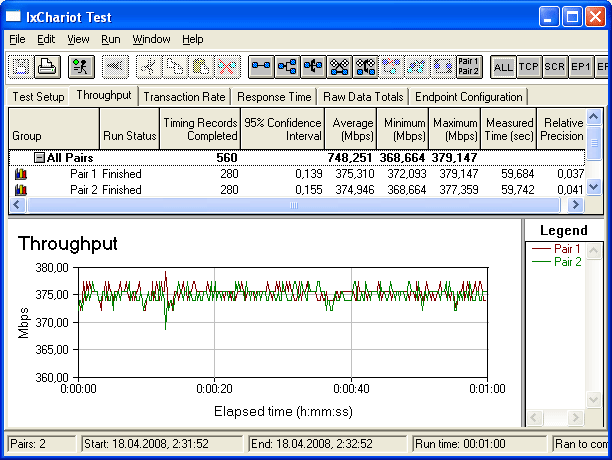
Task: Open the Endpoint Configuration tab
Action: (x=469, y=97)
